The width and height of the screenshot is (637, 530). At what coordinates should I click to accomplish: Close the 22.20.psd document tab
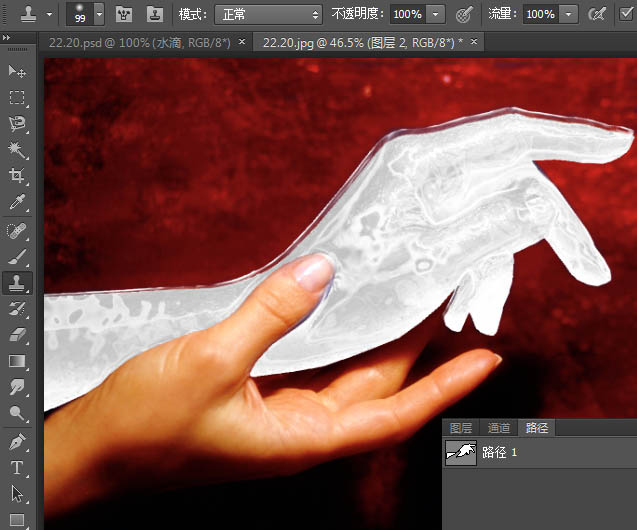tap(242, 41)
